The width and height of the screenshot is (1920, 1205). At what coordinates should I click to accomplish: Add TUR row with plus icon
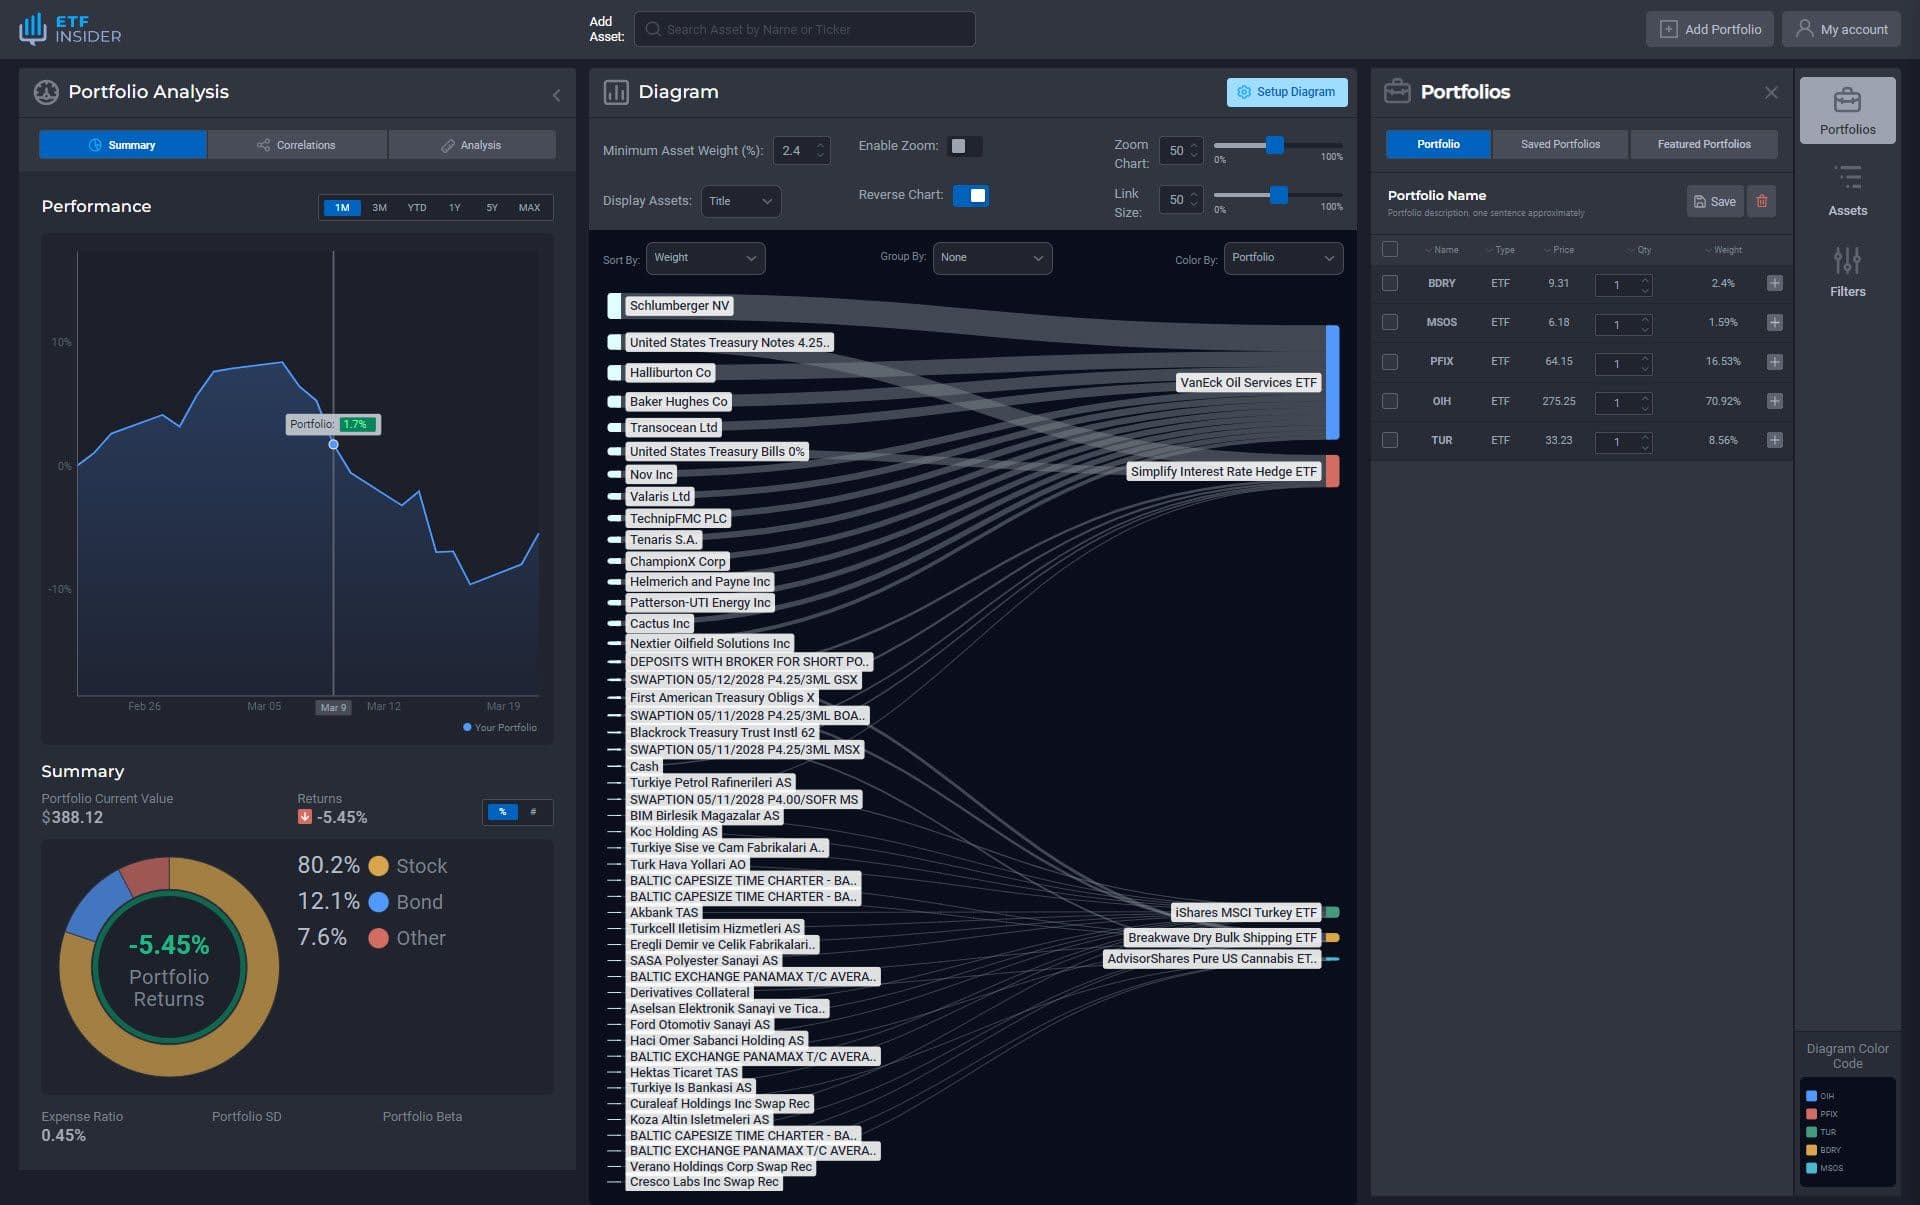pyautogui.click(x=1774, y=440)
